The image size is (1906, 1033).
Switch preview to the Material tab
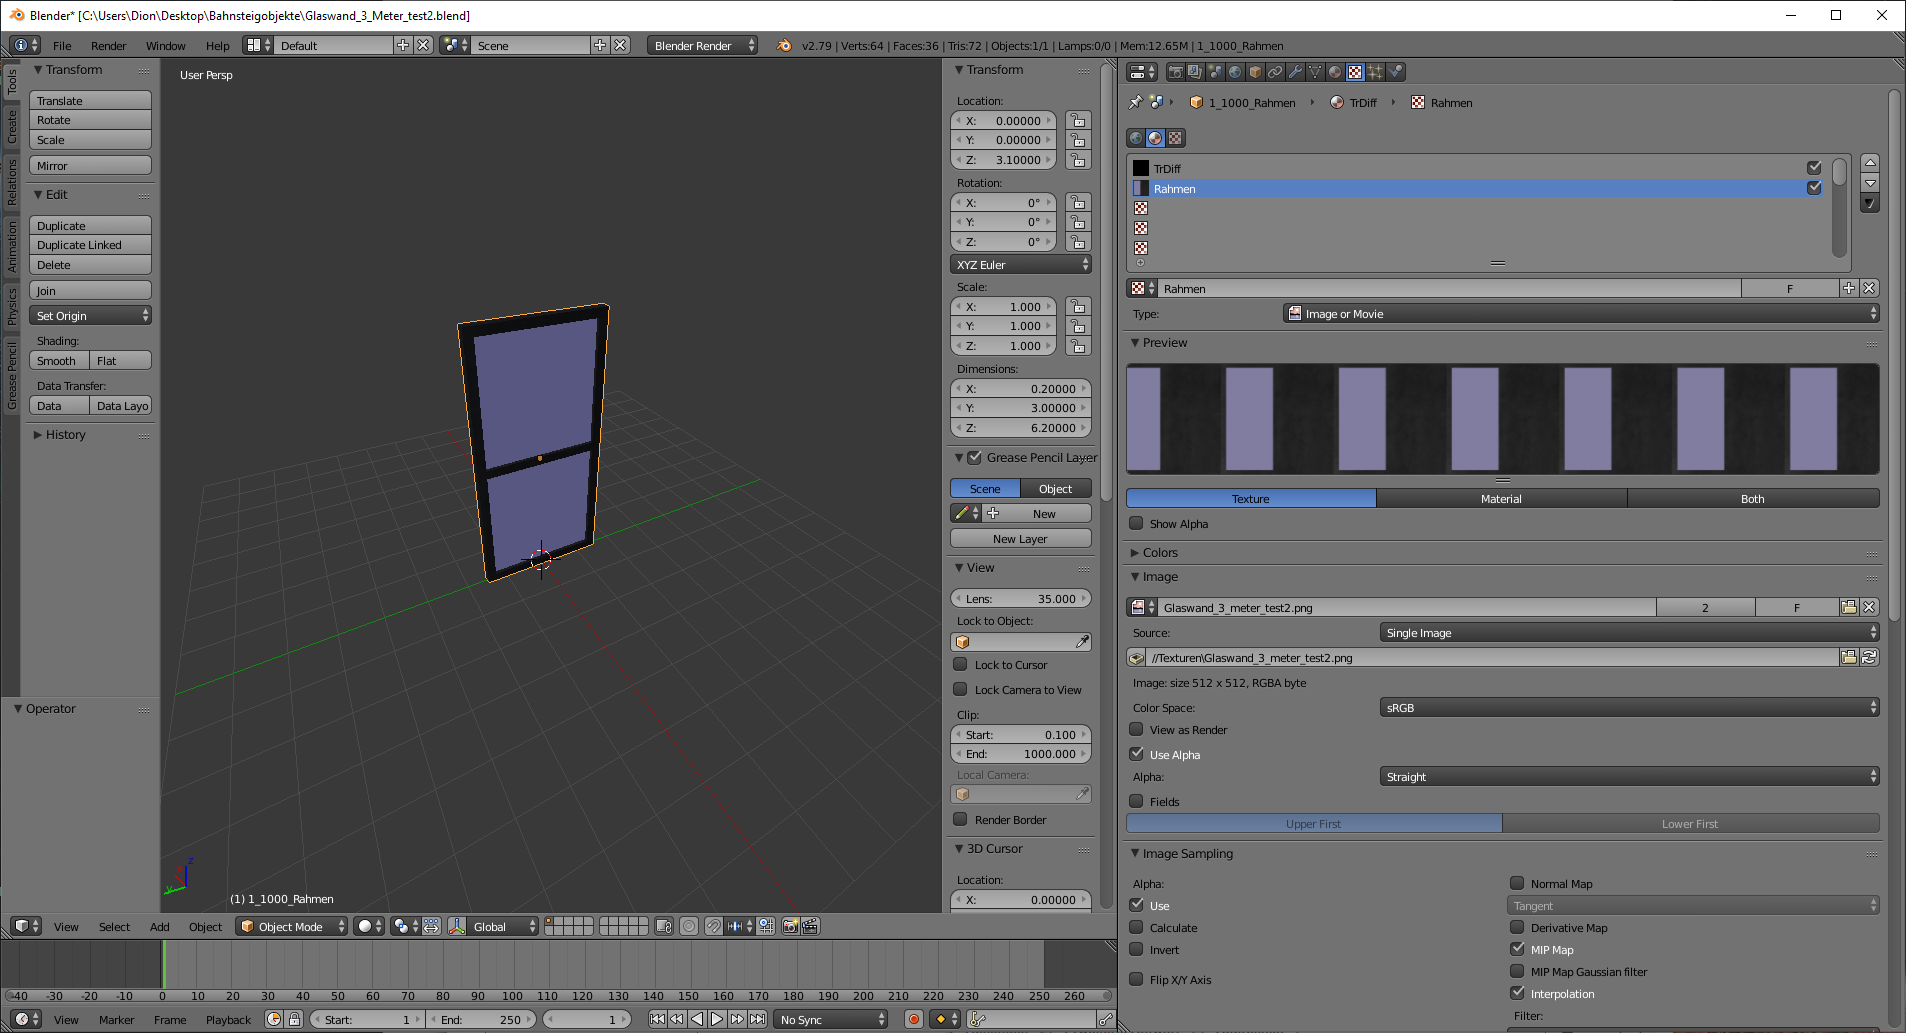(x=1501, y=498)
